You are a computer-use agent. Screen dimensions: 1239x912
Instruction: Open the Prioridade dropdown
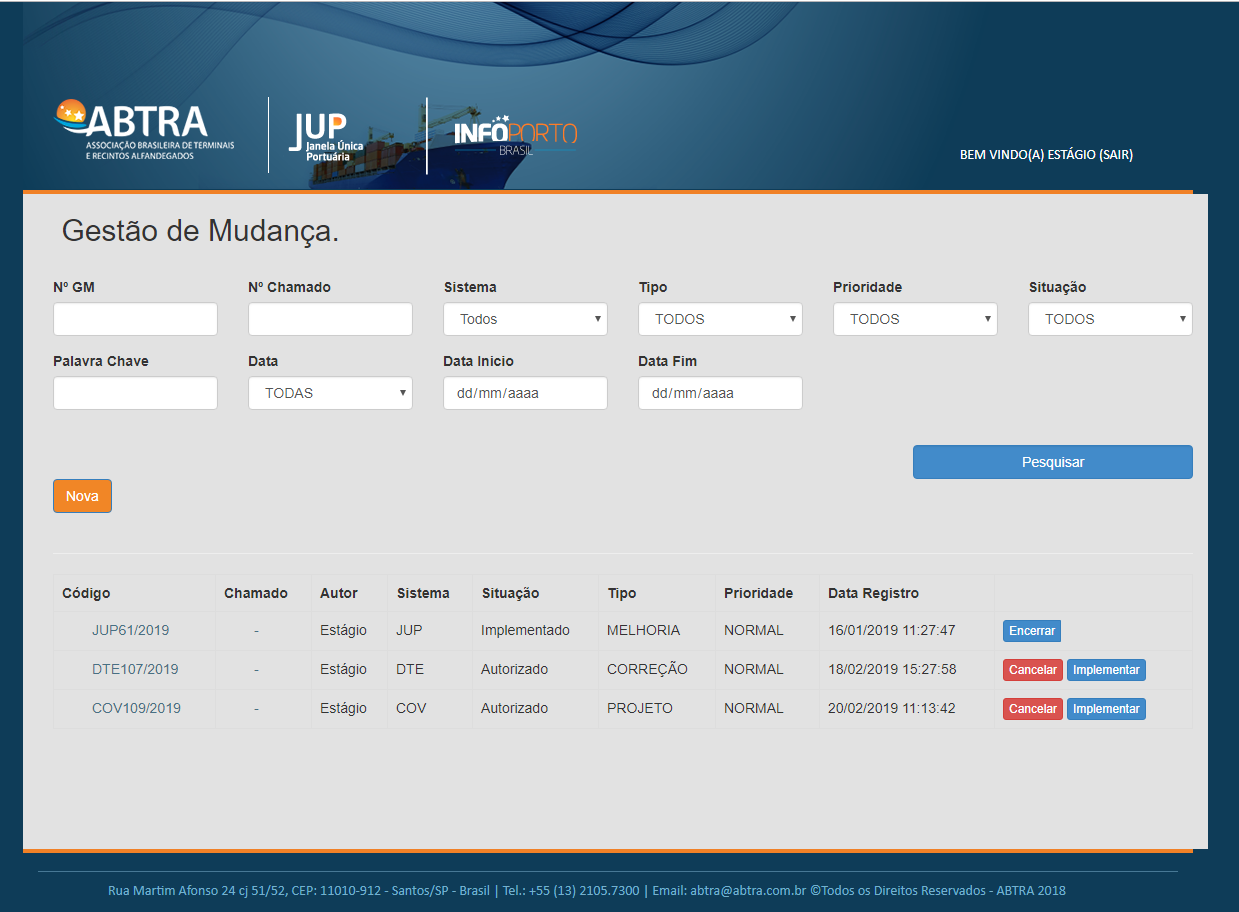pyautogui.click(x=914, y=318)
